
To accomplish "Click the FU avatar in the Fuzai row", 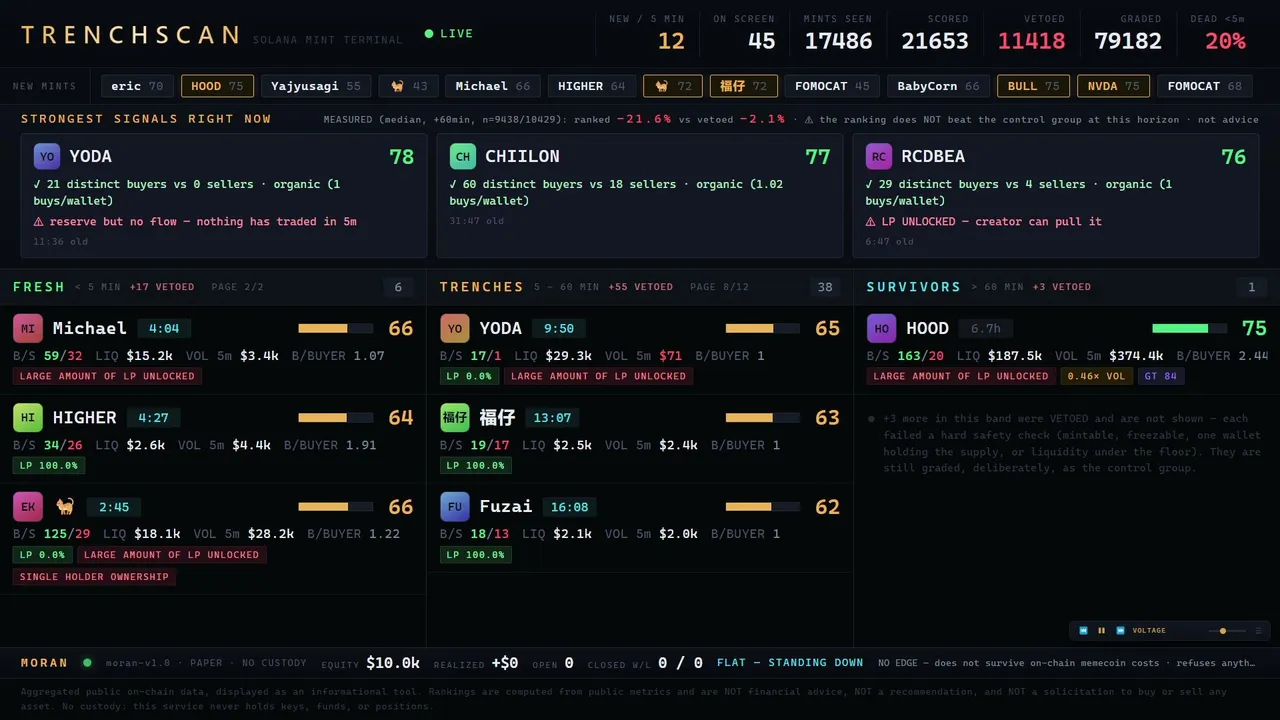I will coord(455,506).
